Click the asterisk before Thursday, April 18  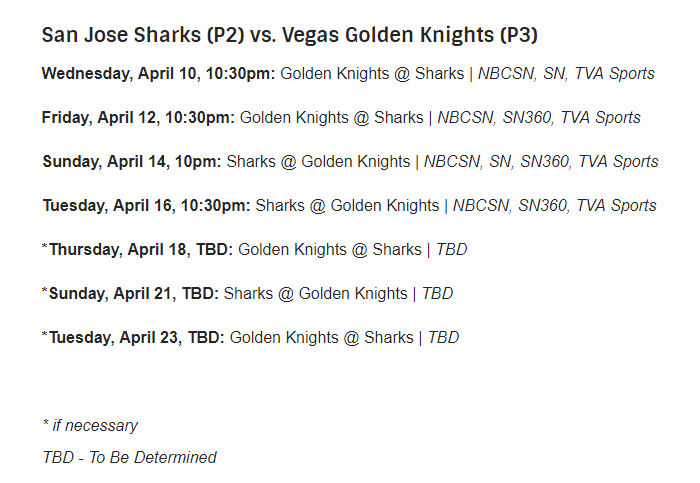click(45, 248)
